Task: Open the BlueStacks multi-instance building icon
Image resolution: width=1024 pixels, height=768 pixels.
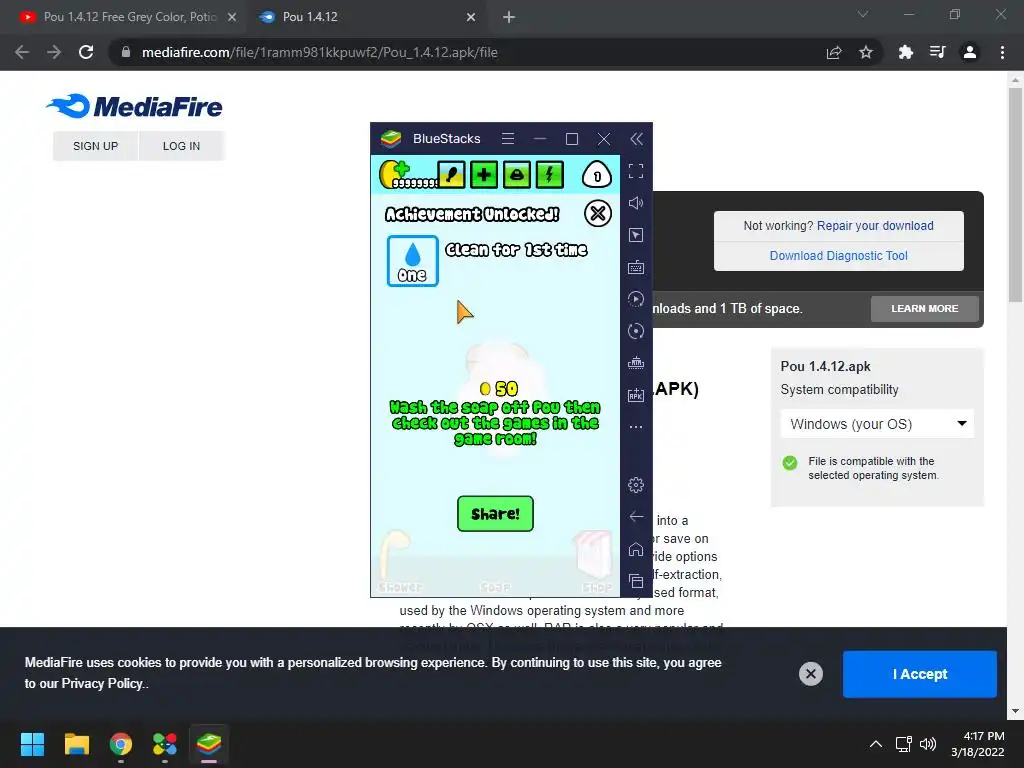Action: click(636, 363)
